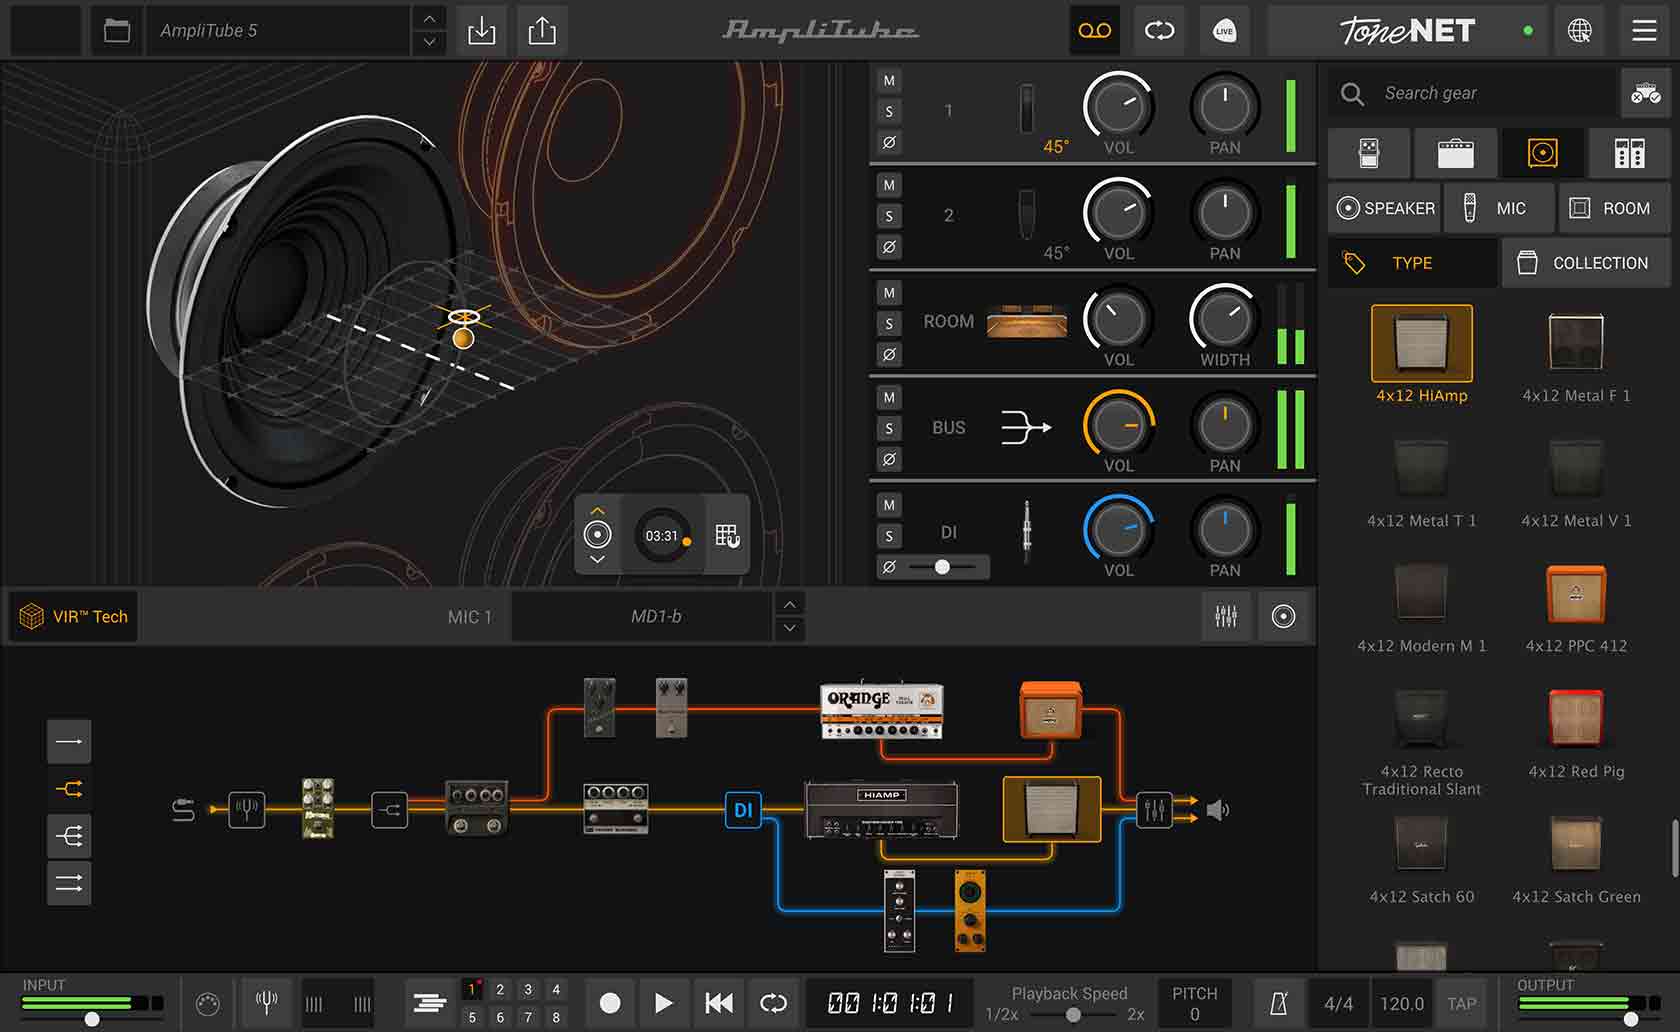The image size is (1680, 1032).
Task: Solo the BUS channel
Action: [888, 428]
